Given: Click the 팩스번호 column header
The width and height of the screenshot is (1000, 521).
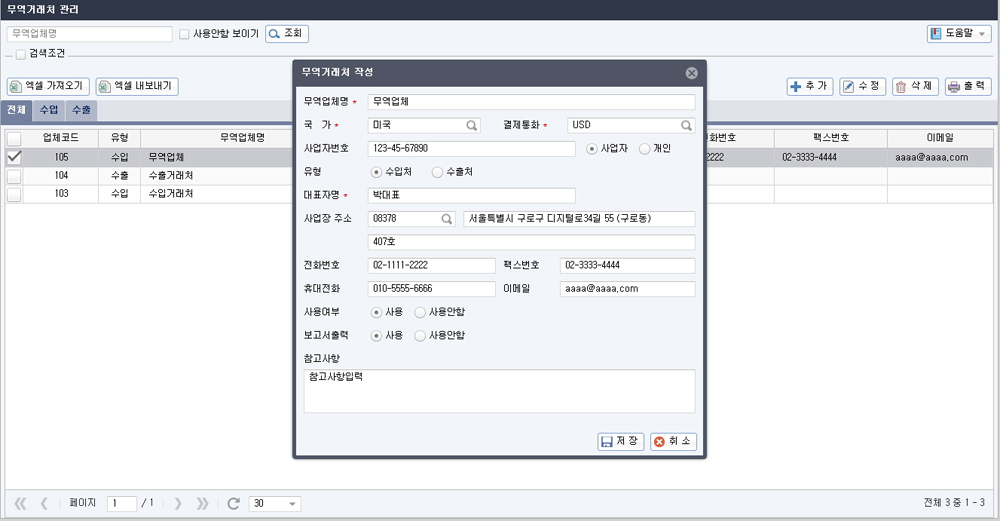Looking at the screenshot, I should pyautogui.click(x=831, y=138).
